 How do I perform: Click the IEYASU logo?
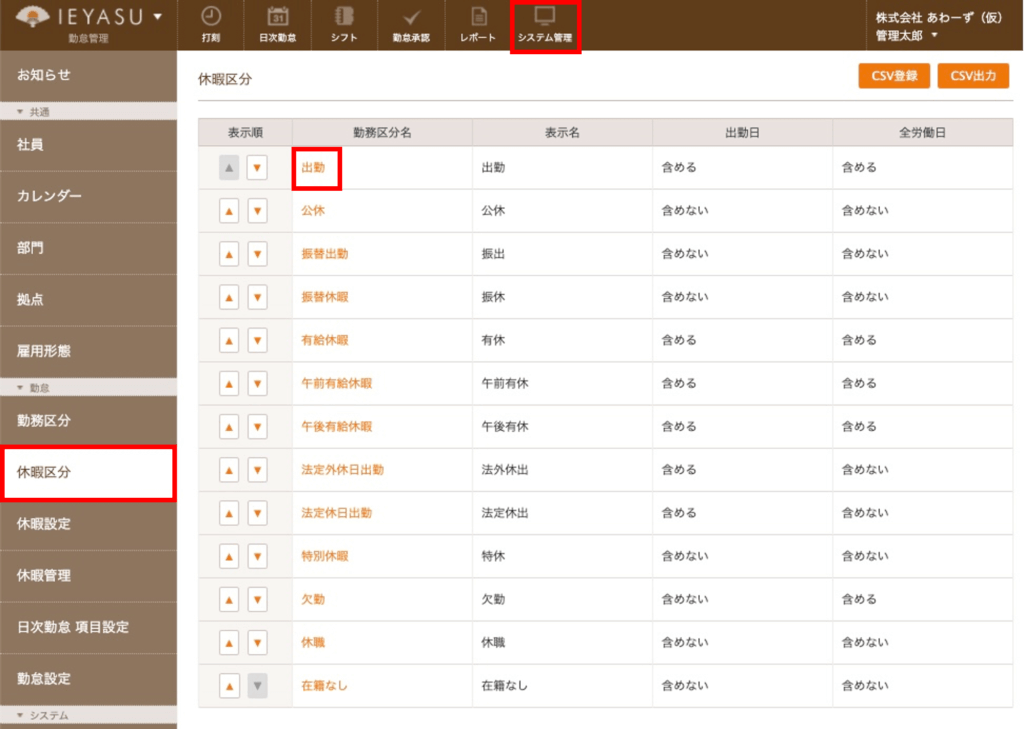click(x=80, y=18)
